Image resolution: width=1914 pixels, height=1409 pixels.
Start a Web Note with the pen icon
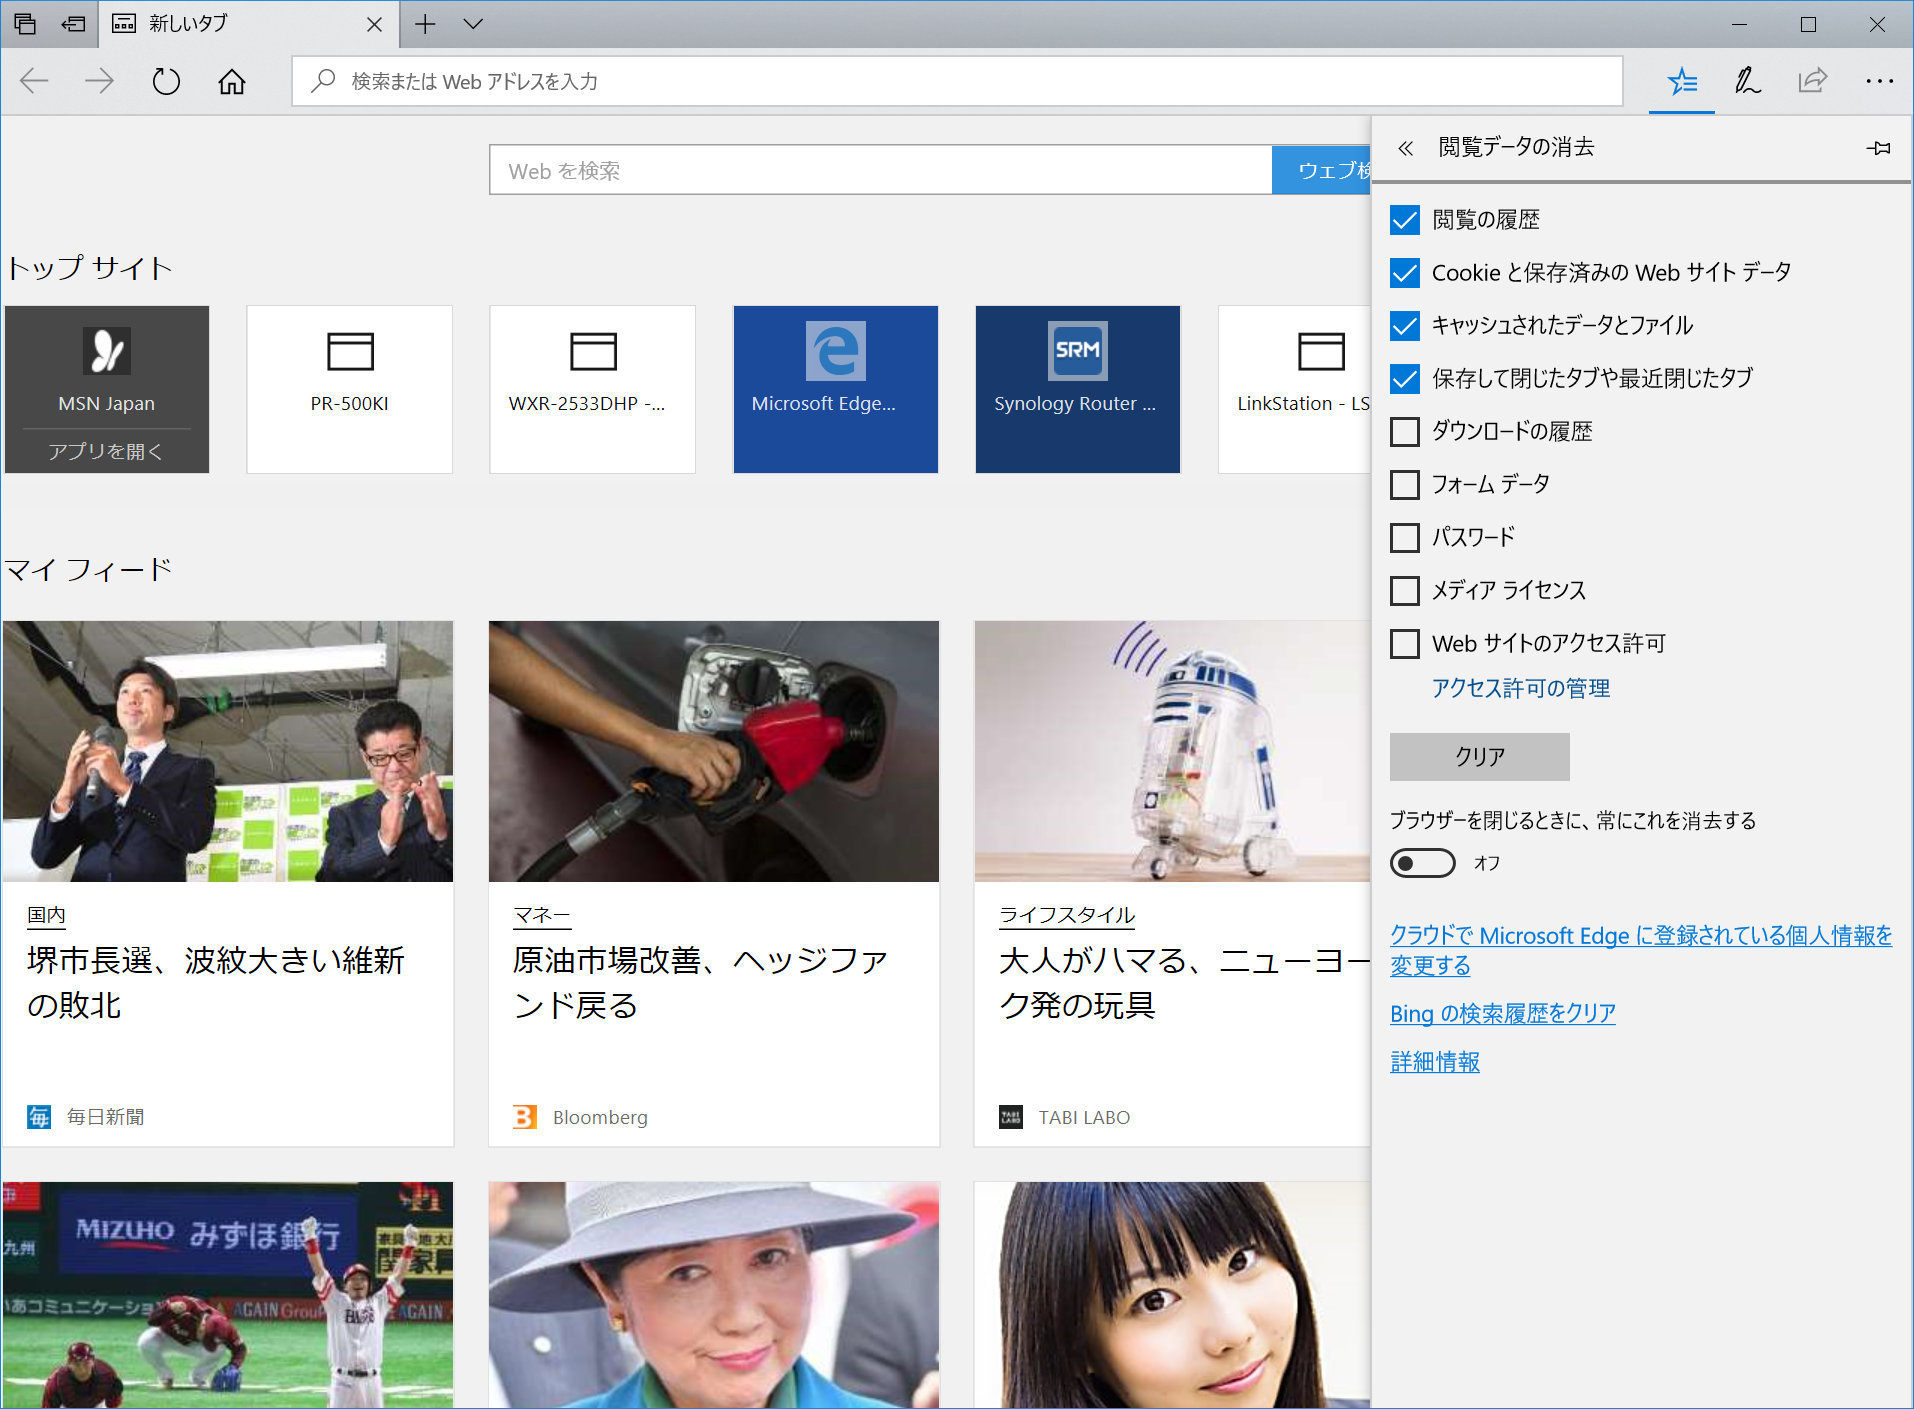[1746, 81]
